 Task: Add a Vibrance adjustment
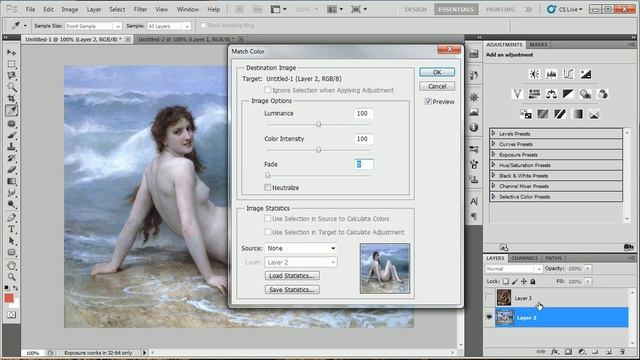(x=517, y=94)
